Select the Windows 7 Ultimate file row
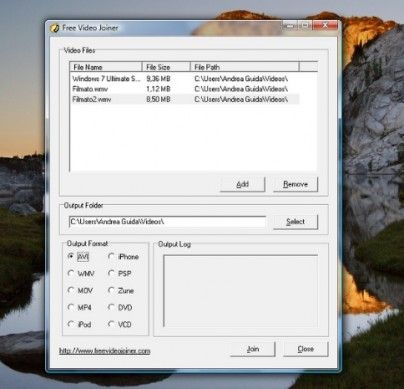The width and height of the screenshot is (404, 389). [185, 79]
